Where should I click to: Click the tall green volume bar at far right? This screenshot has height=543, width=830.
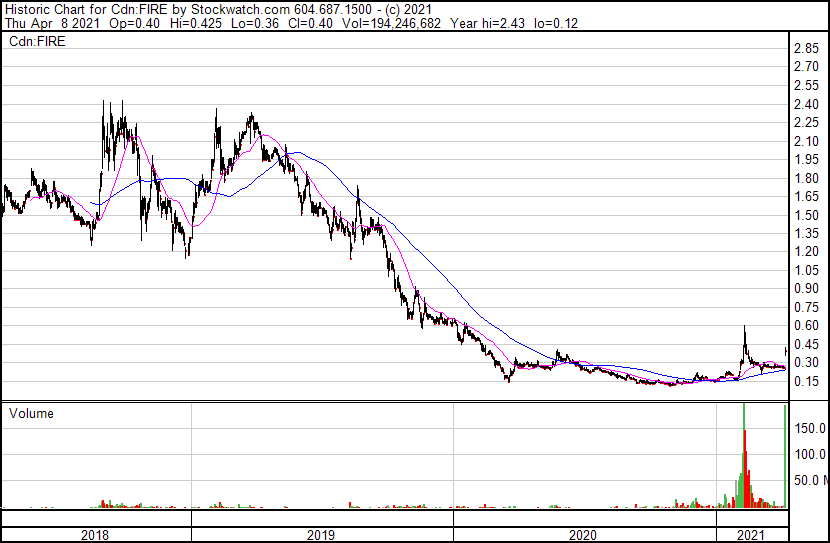785,455
